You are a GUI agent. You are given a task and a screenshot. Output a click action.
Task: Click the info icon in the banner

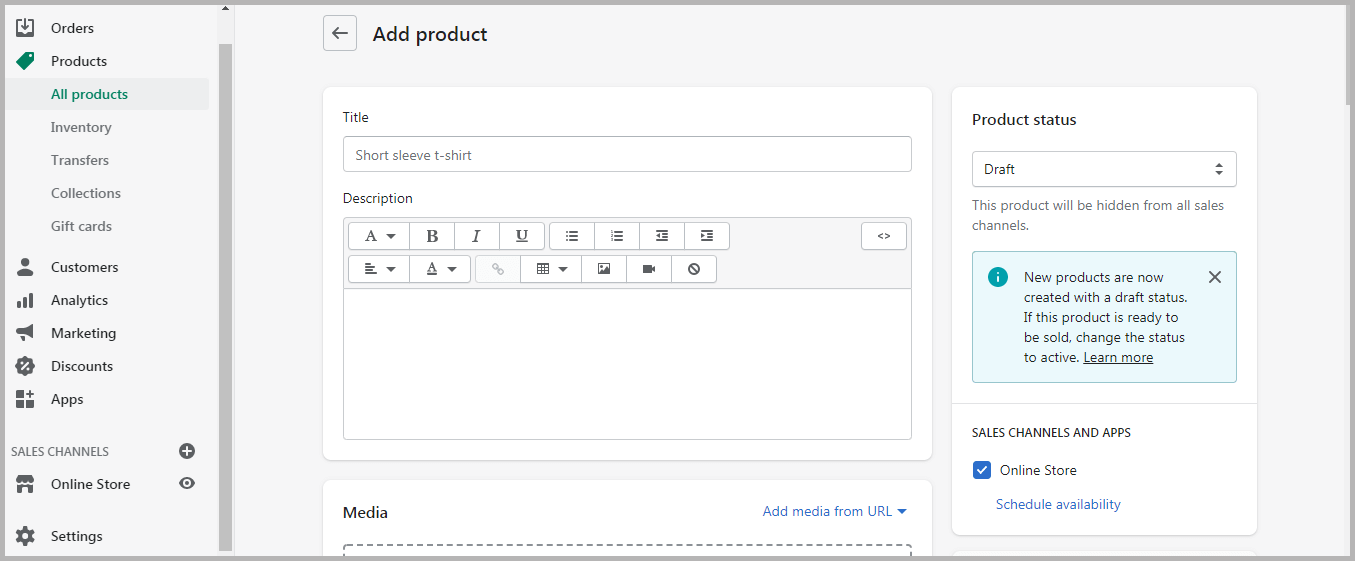998,277
